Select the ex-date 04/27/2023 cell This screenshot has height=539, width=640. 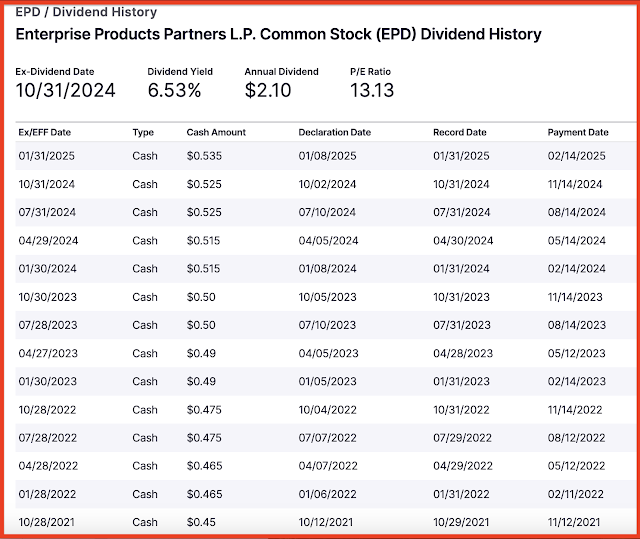pos(48,353)
